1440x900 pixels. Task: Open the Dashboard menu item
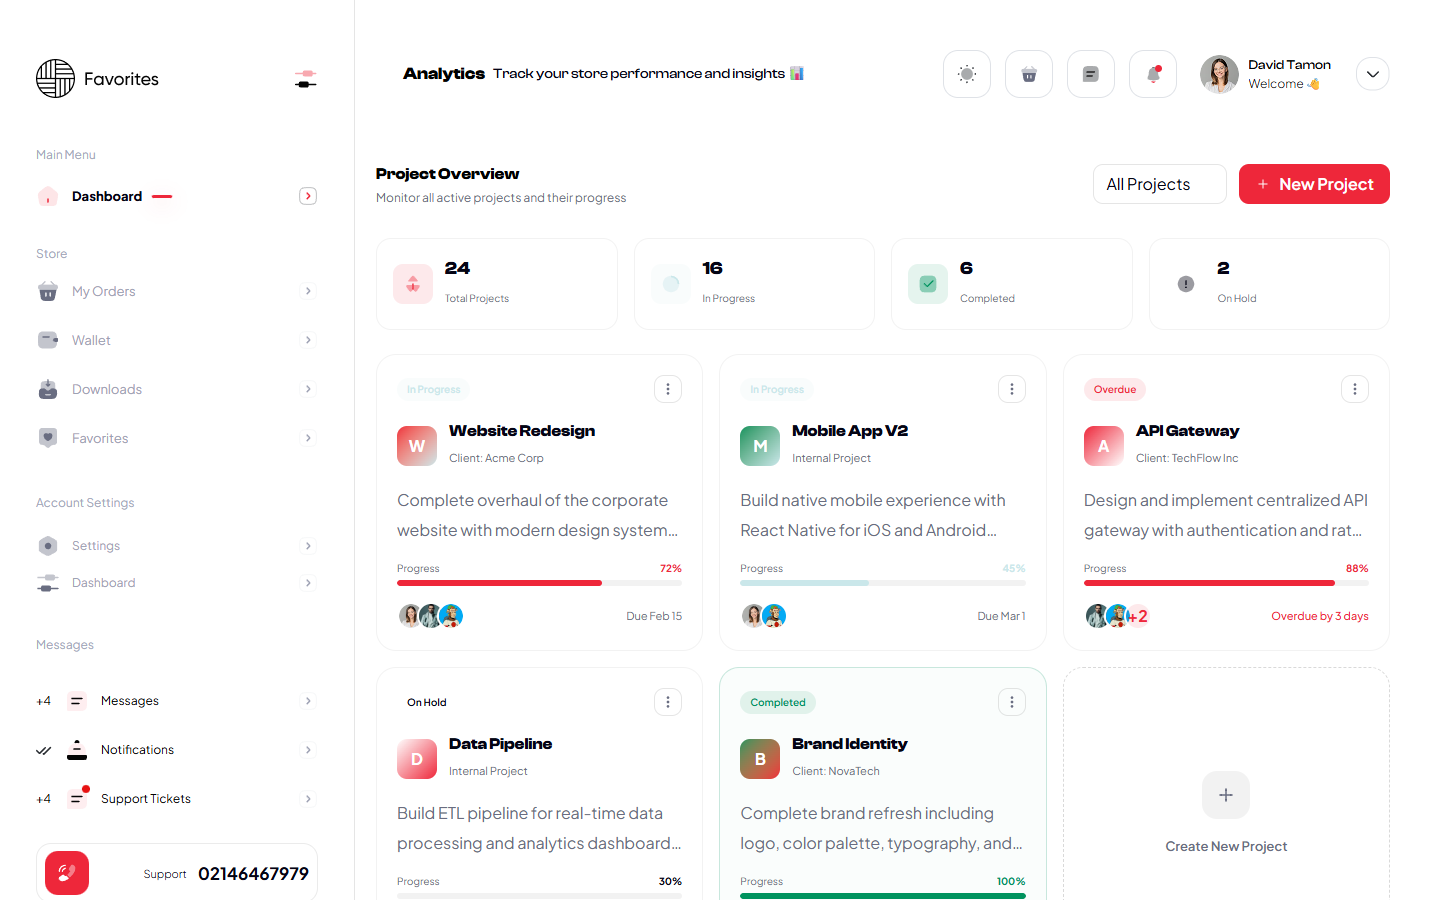(106, 196)
